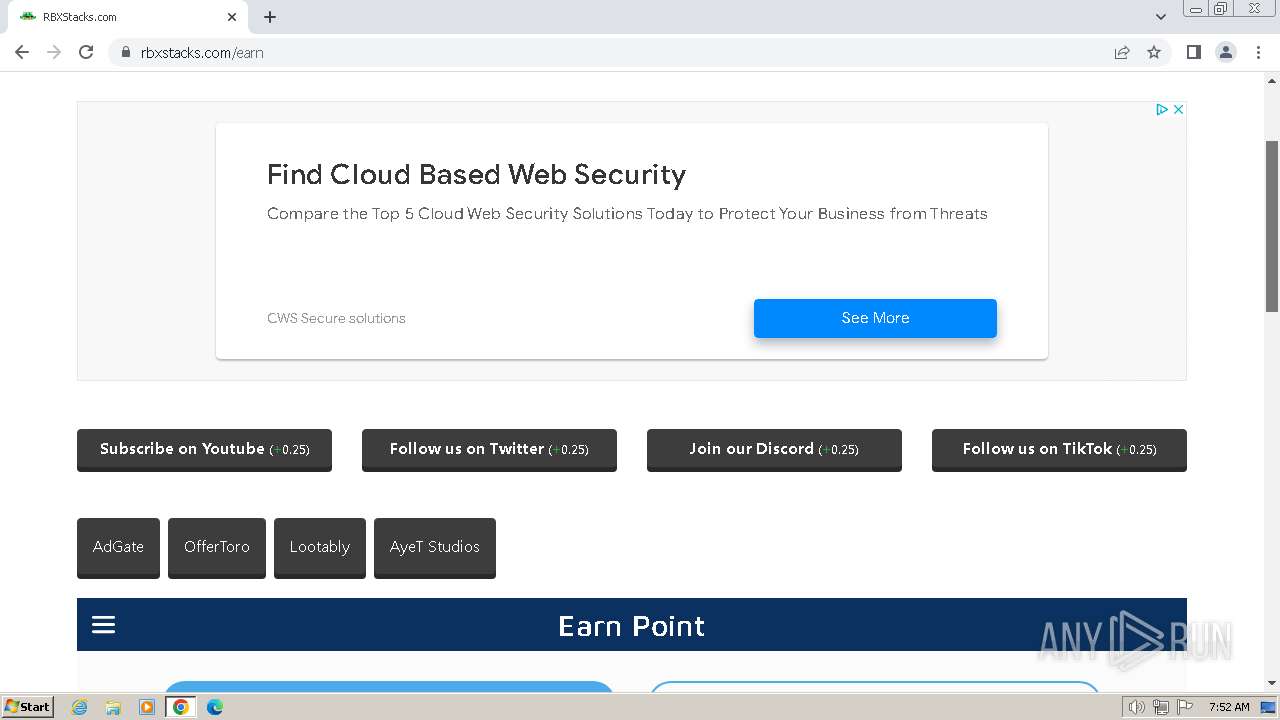
Task: Open File Explorer folder icon in taskbar
Action: coord(113,707)
